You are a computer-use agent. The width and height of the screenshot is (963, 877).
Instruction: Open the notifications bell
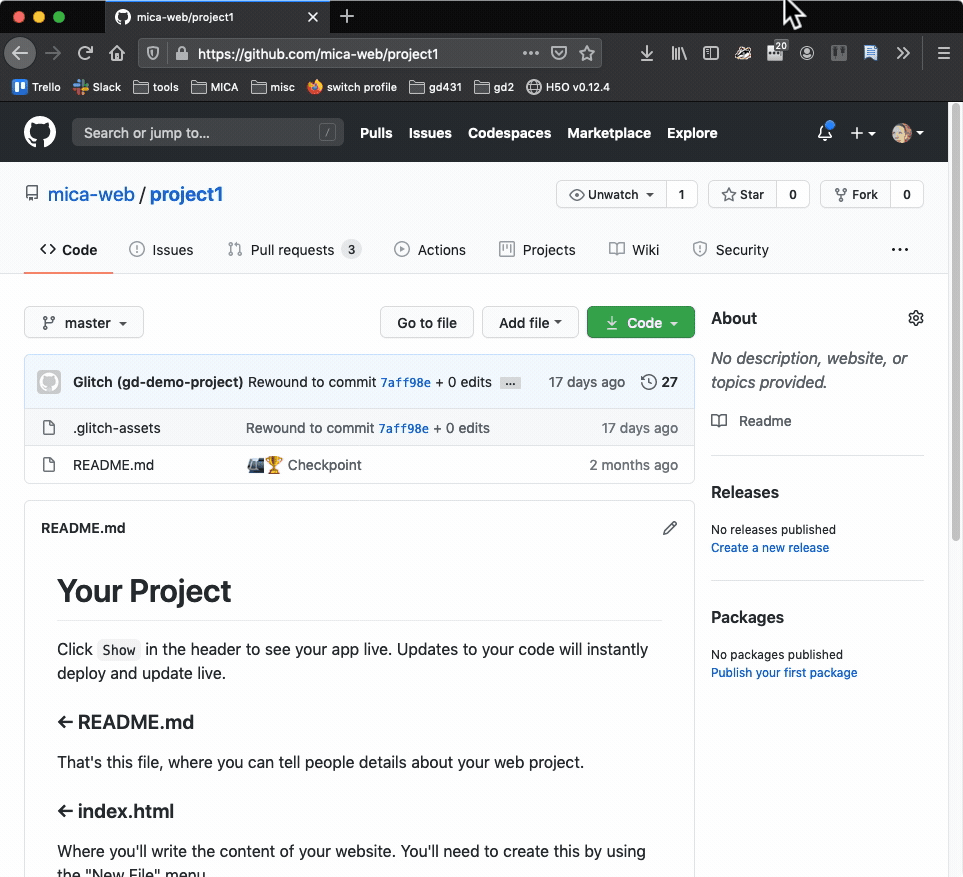point(823,131)
